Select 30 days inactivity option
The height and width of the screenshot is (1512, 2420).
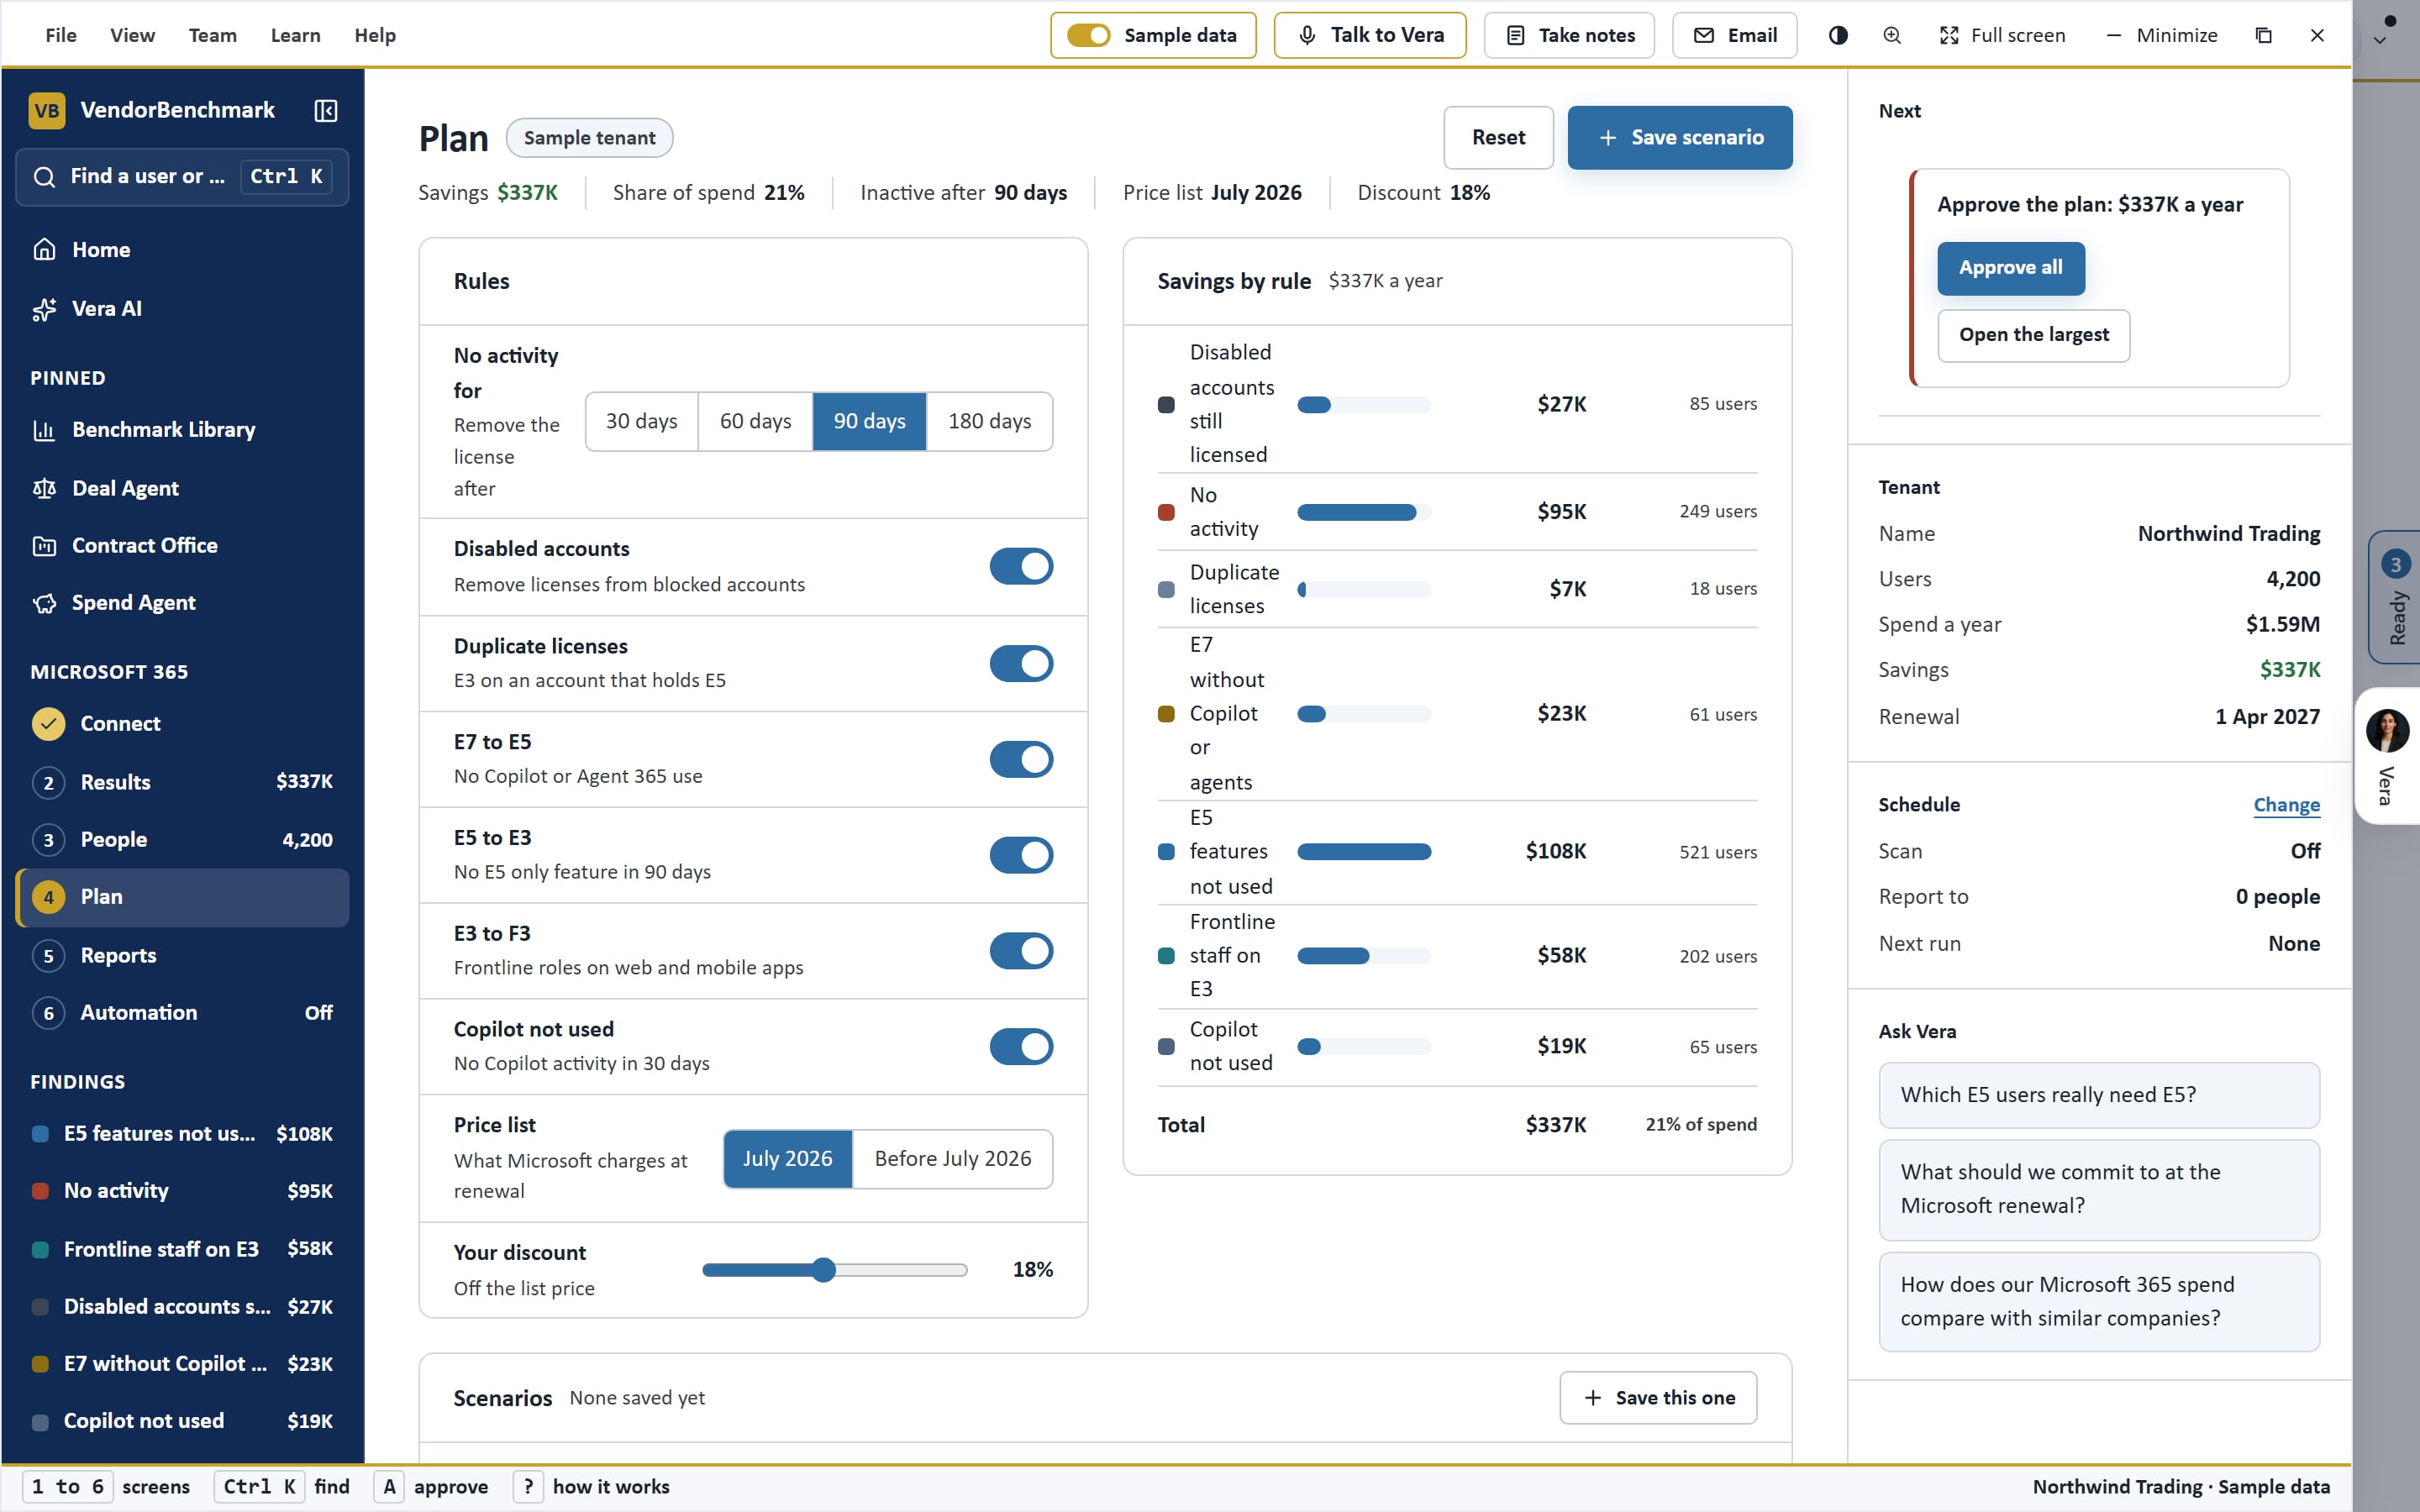[x=641, y=421]
